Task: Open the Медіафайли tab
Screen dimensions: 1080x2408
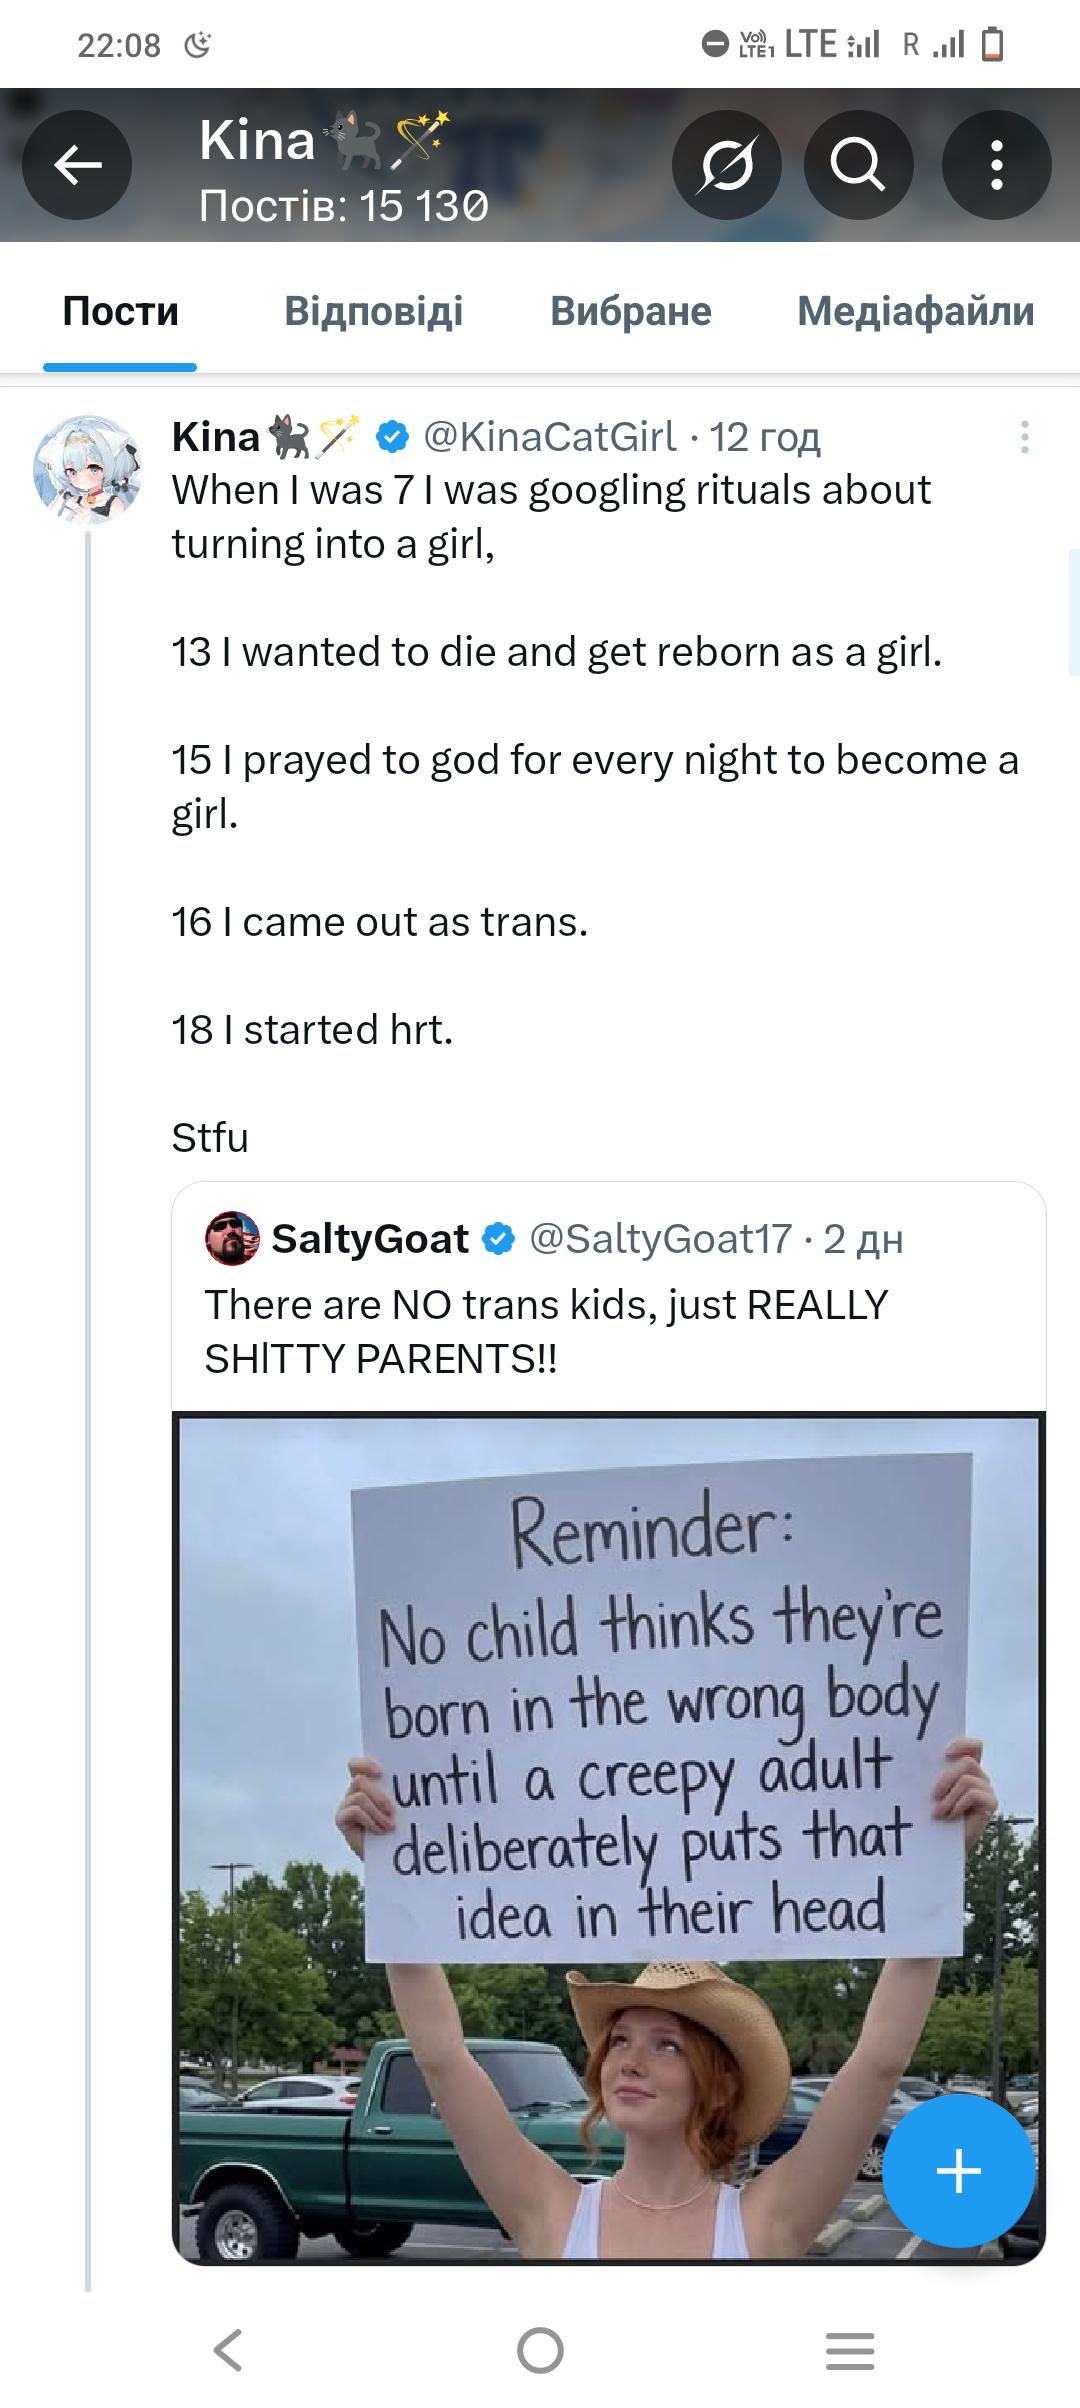Action: tap(915, 311)
